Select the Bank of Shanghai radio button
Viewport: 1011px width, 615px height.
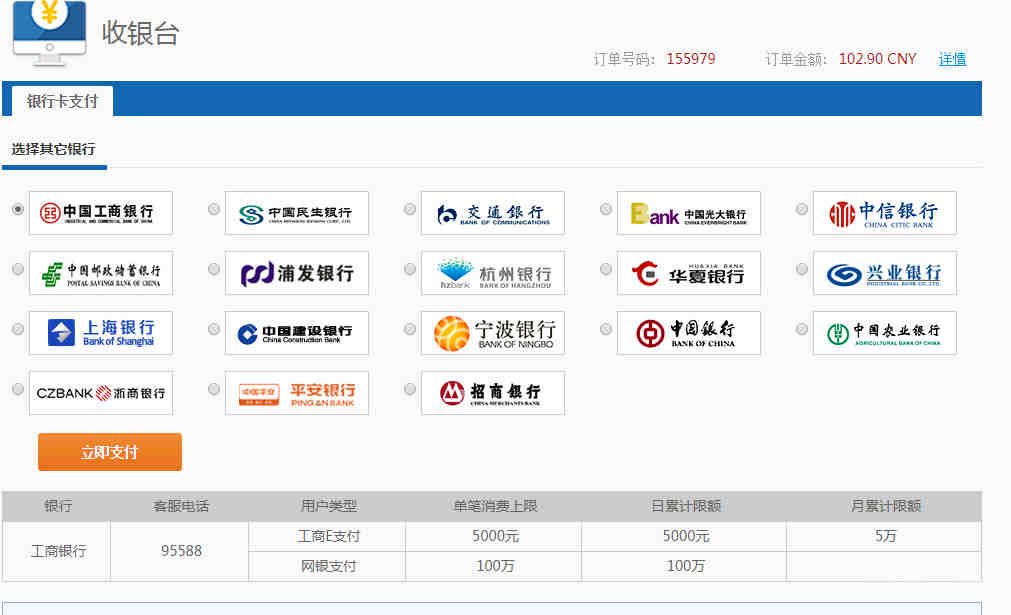pyautogui.click(x=18, y=329)
